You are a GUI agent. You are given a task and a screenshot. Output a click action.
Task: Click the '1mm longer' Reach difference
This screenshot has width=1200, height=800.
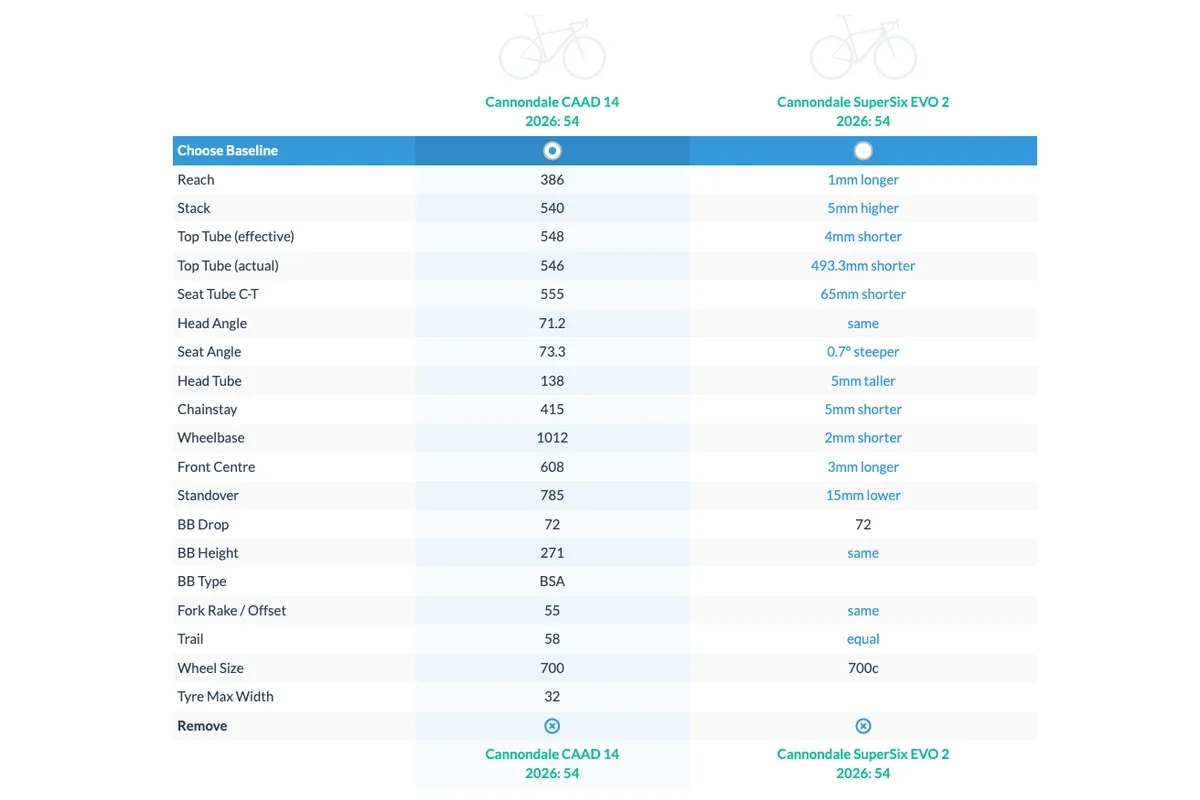pyautogui.click(x=863, y=180)
